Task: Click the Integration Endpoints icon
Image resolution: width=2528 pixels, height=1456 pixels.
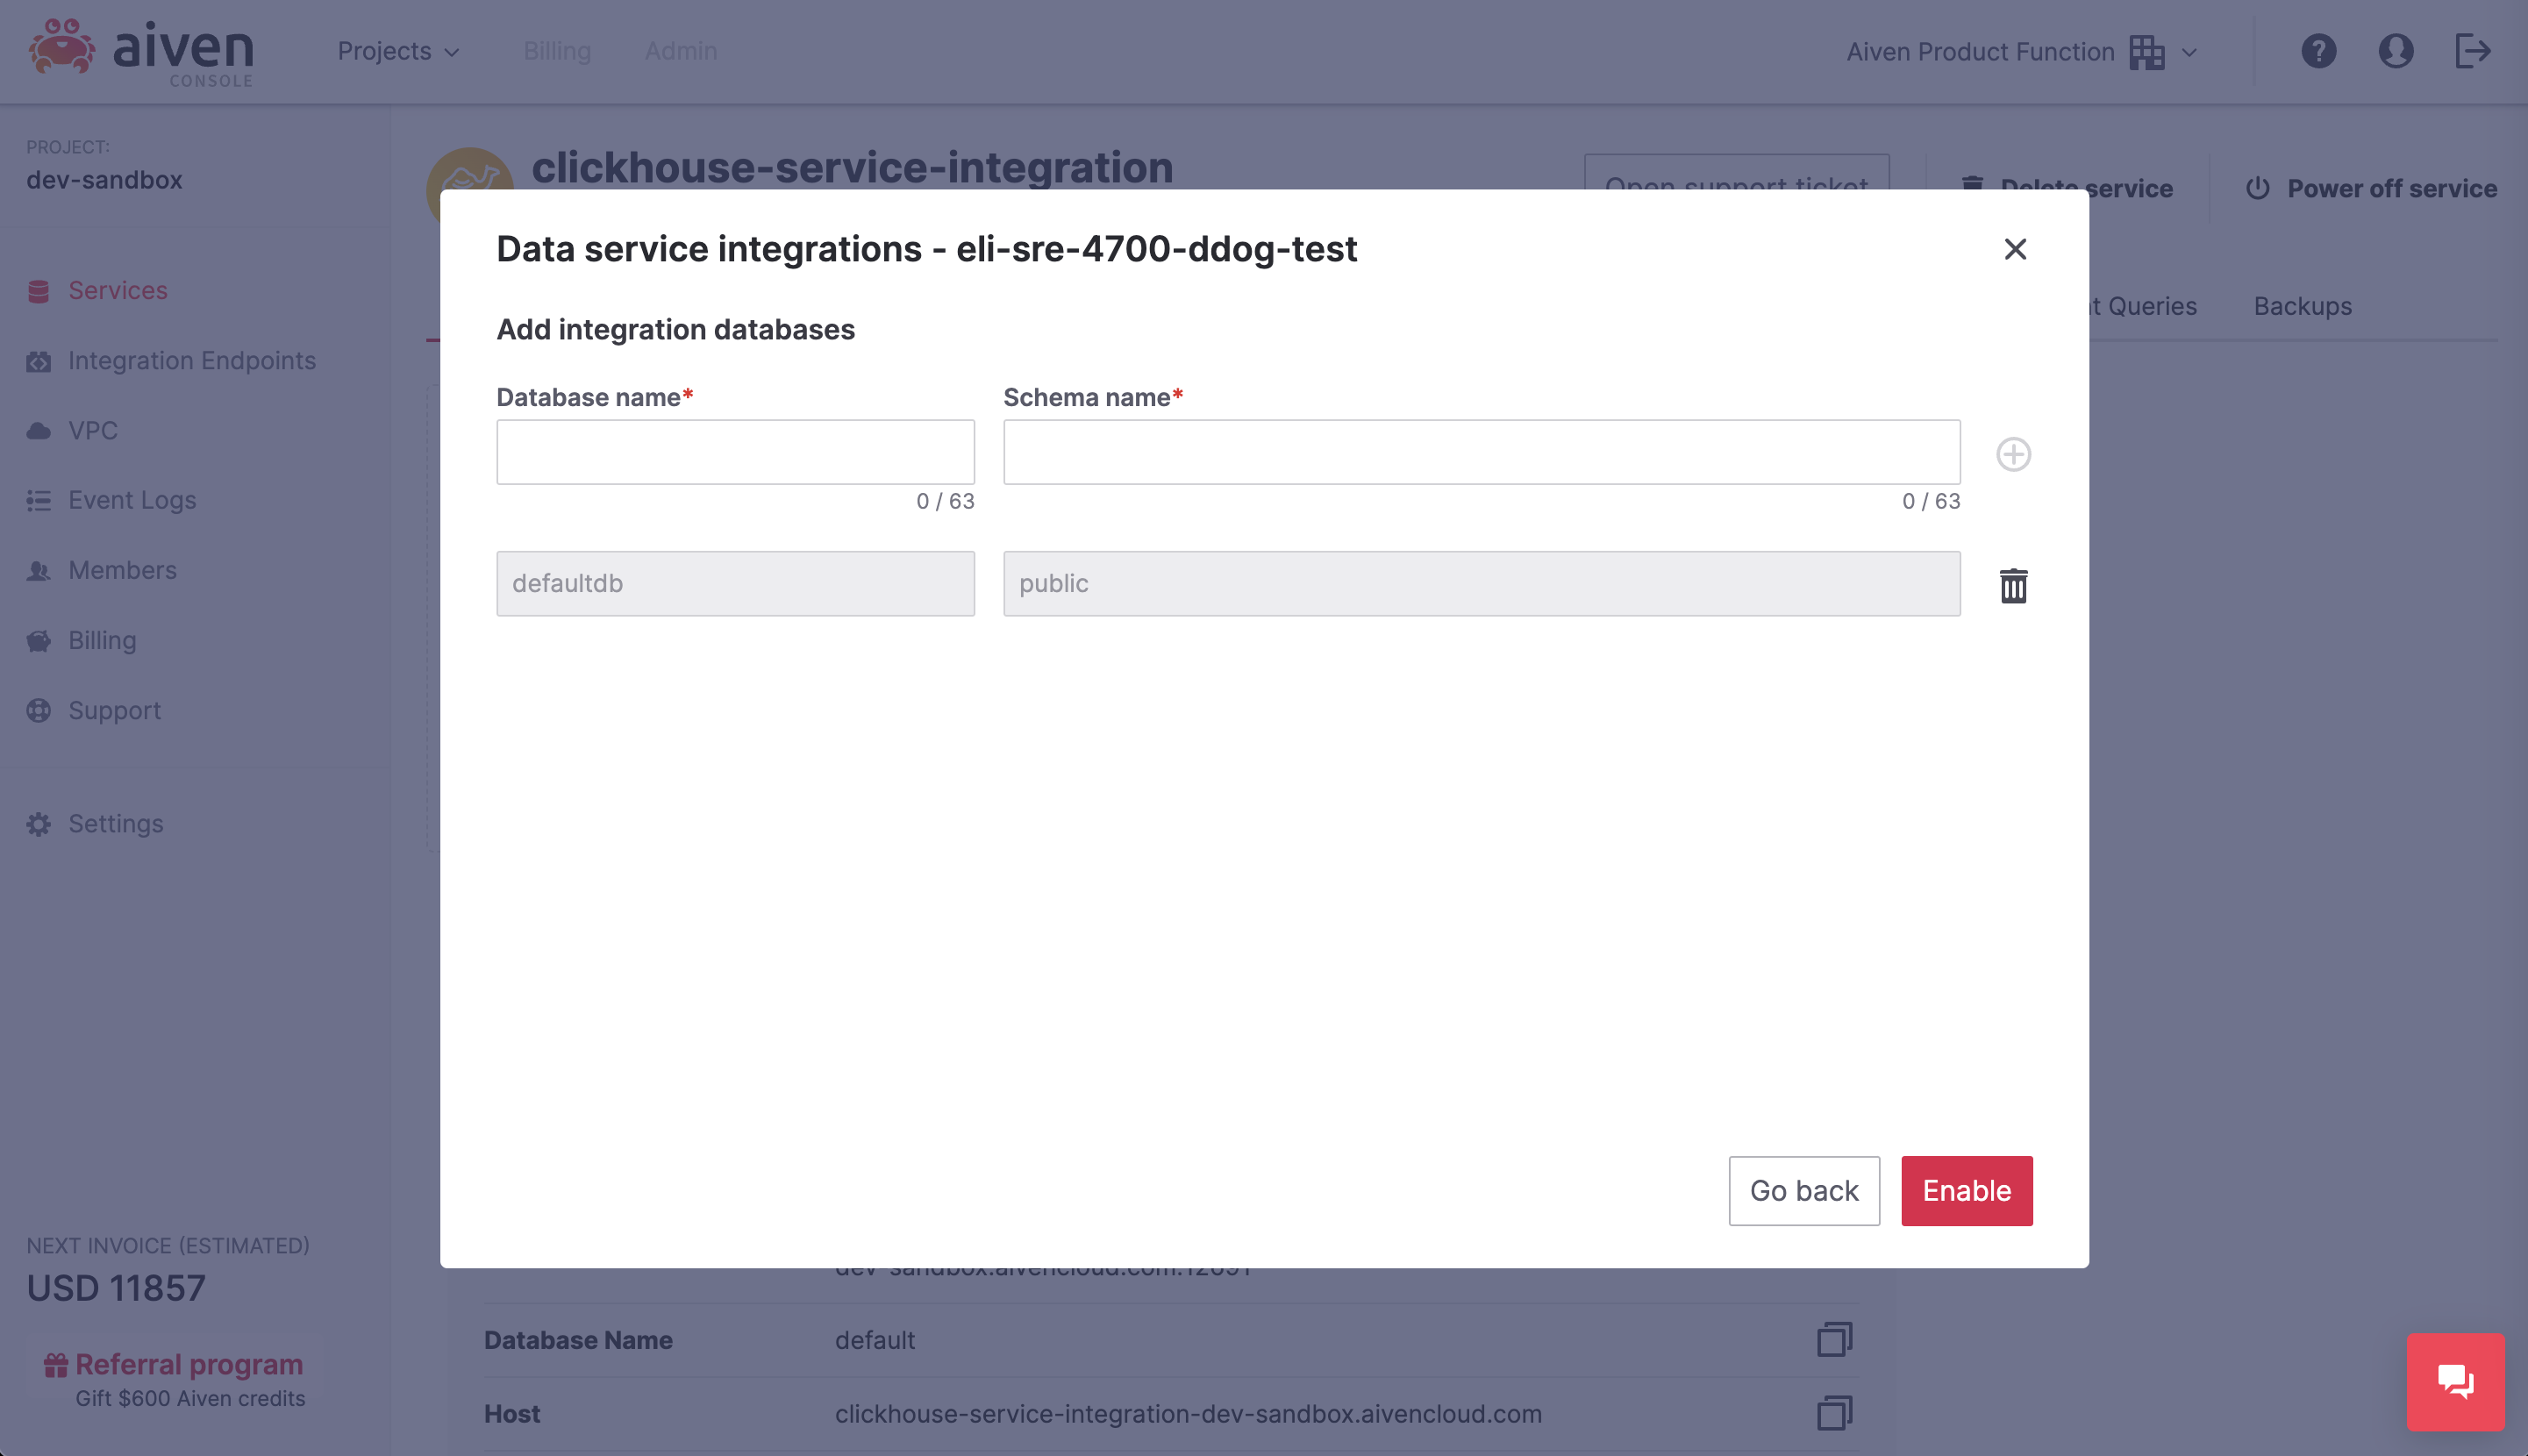Action: point(38,361)
